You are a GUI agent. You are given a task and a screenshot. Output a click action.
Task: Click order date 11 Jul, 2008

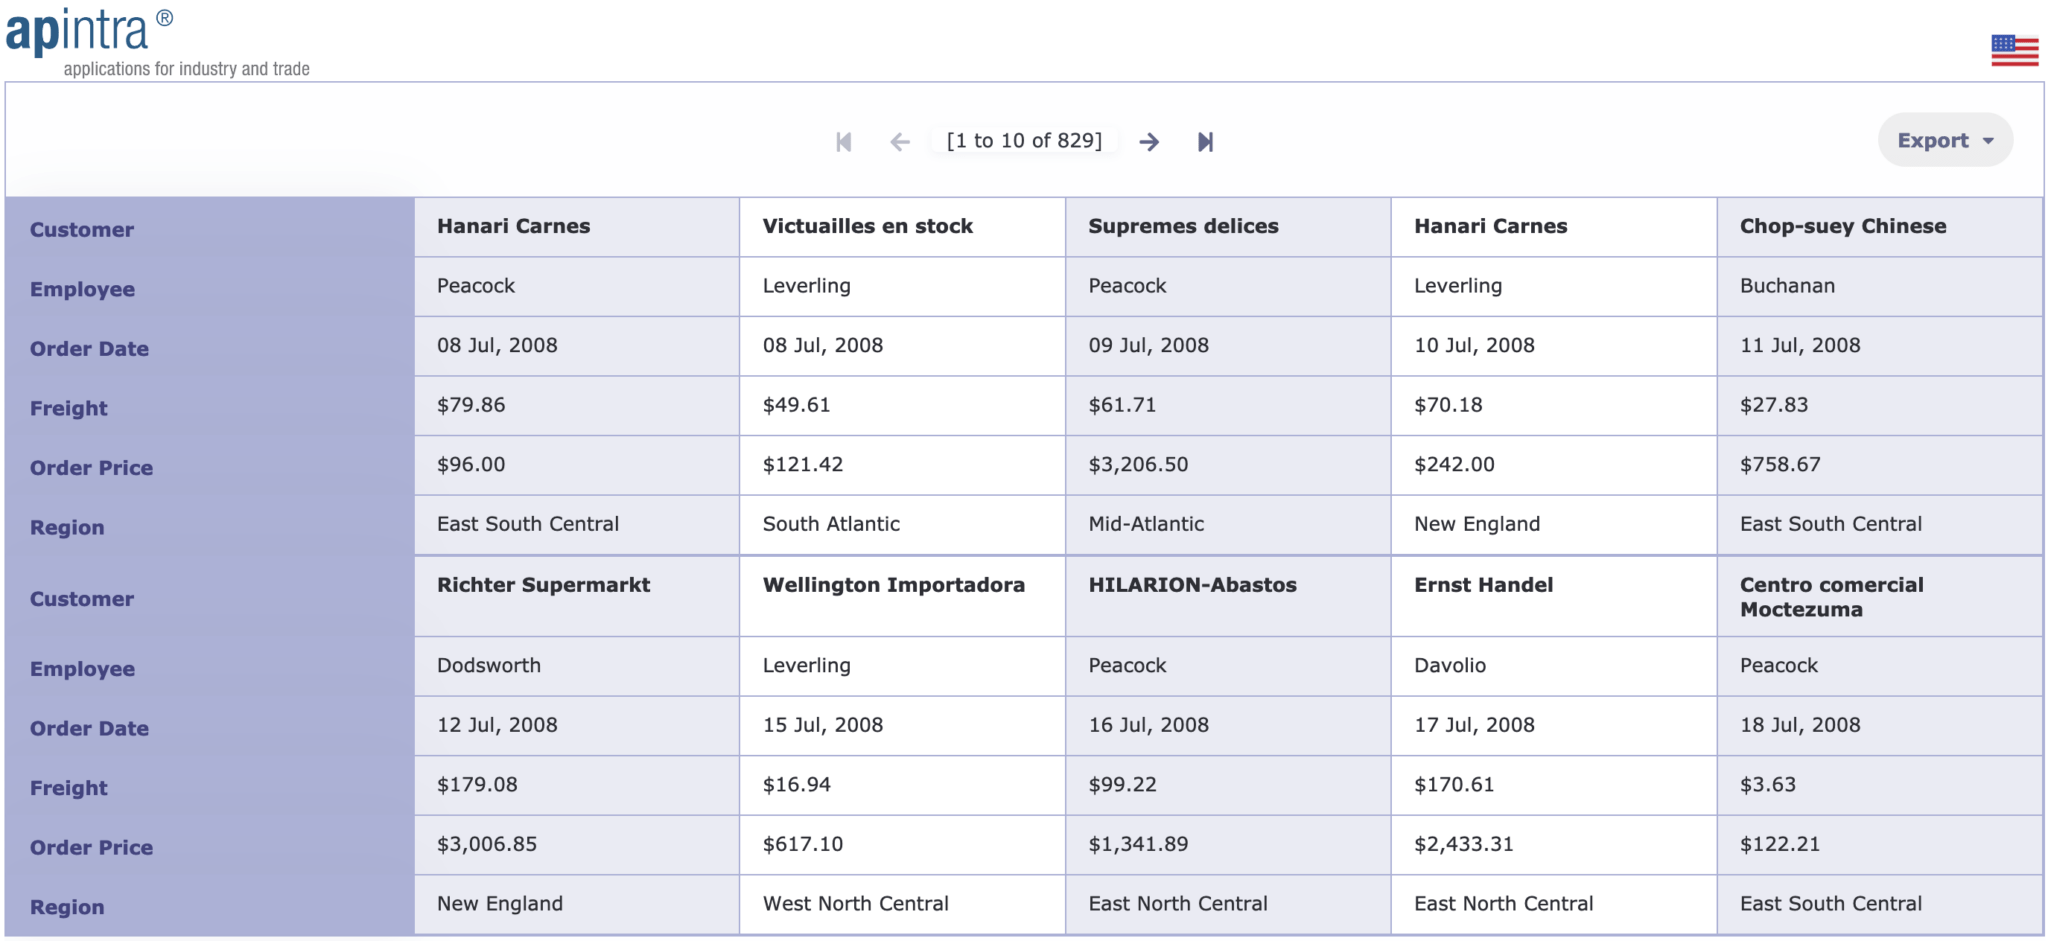point(1800,346)
